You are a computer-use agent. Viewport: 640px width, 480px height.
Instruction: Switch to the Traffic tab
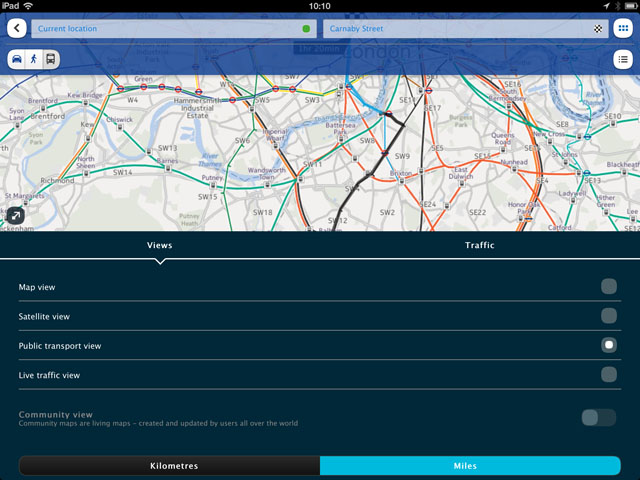[480, 245]
